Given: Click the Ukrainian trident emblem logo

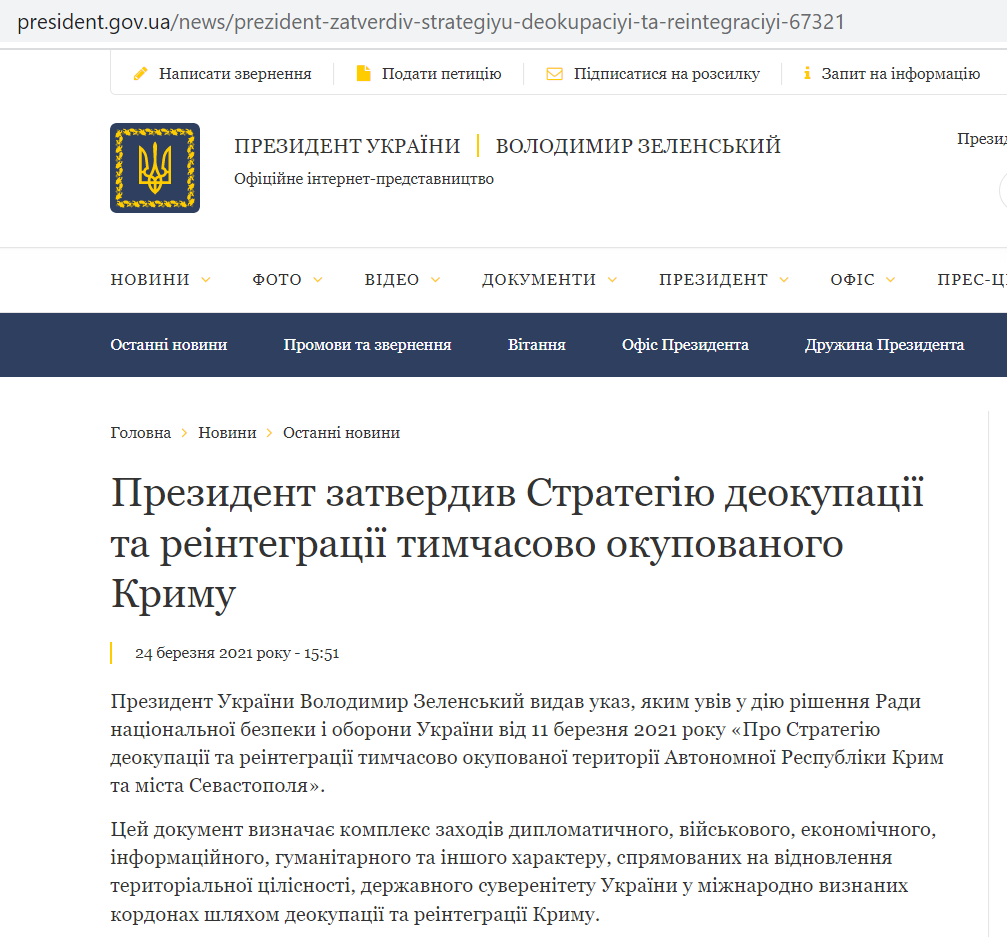Looking at the screenshot, I should click(155, 168).
